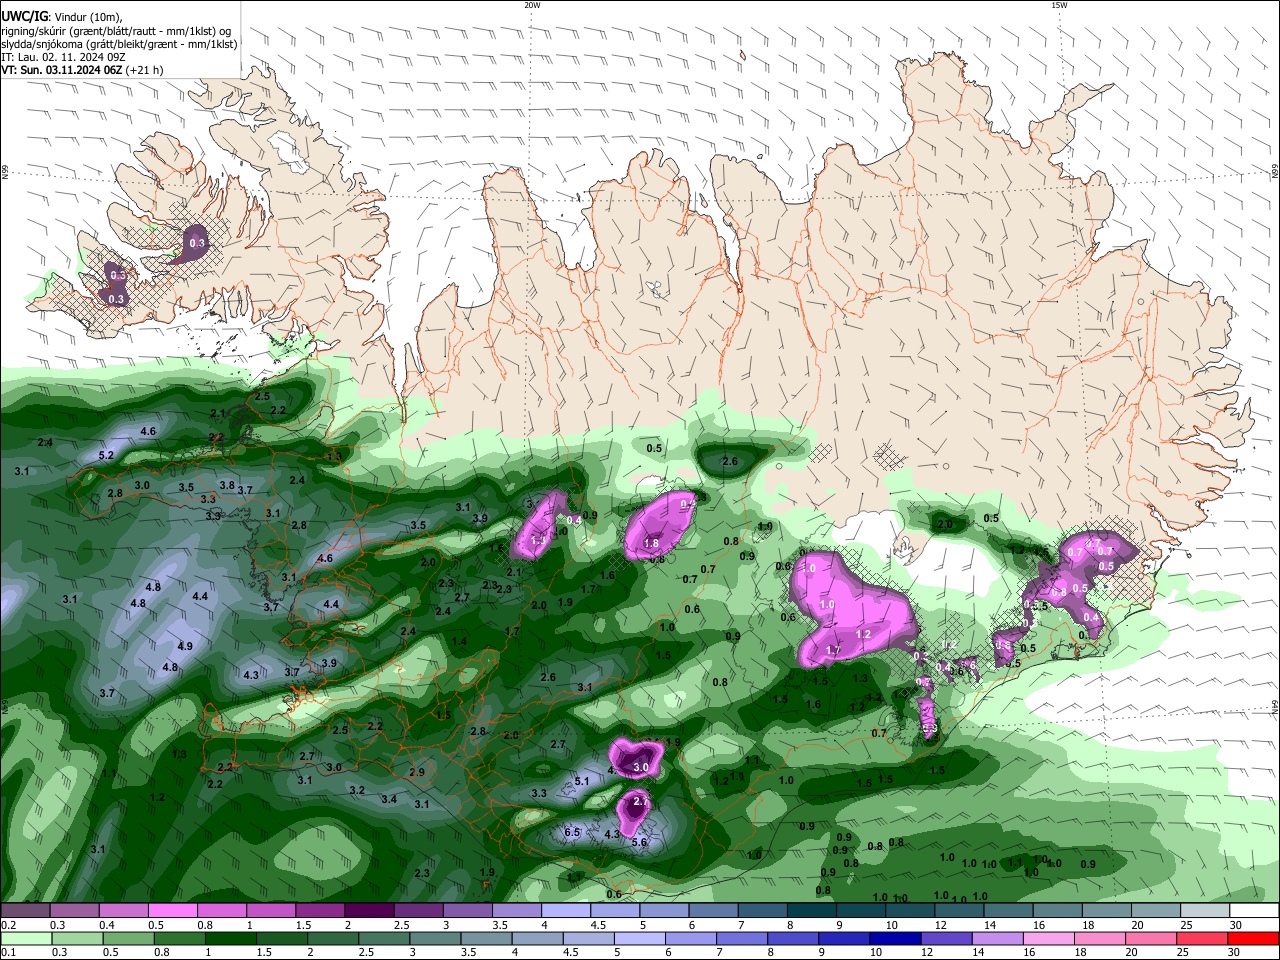The image size is (1280, 960).
Task: Click the '20W' longitude label
Action: click(x=533, y=5)
